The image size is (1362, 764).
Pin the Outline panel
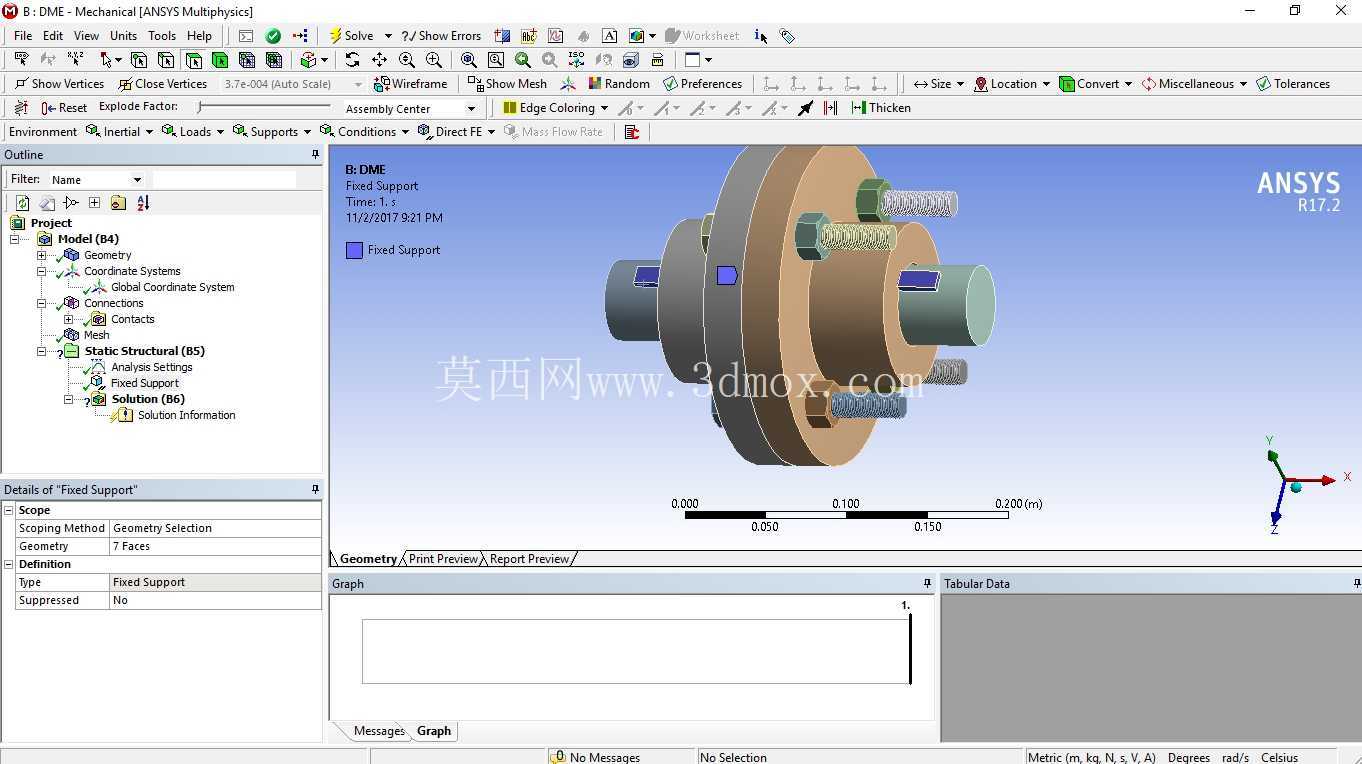(315, 155)
